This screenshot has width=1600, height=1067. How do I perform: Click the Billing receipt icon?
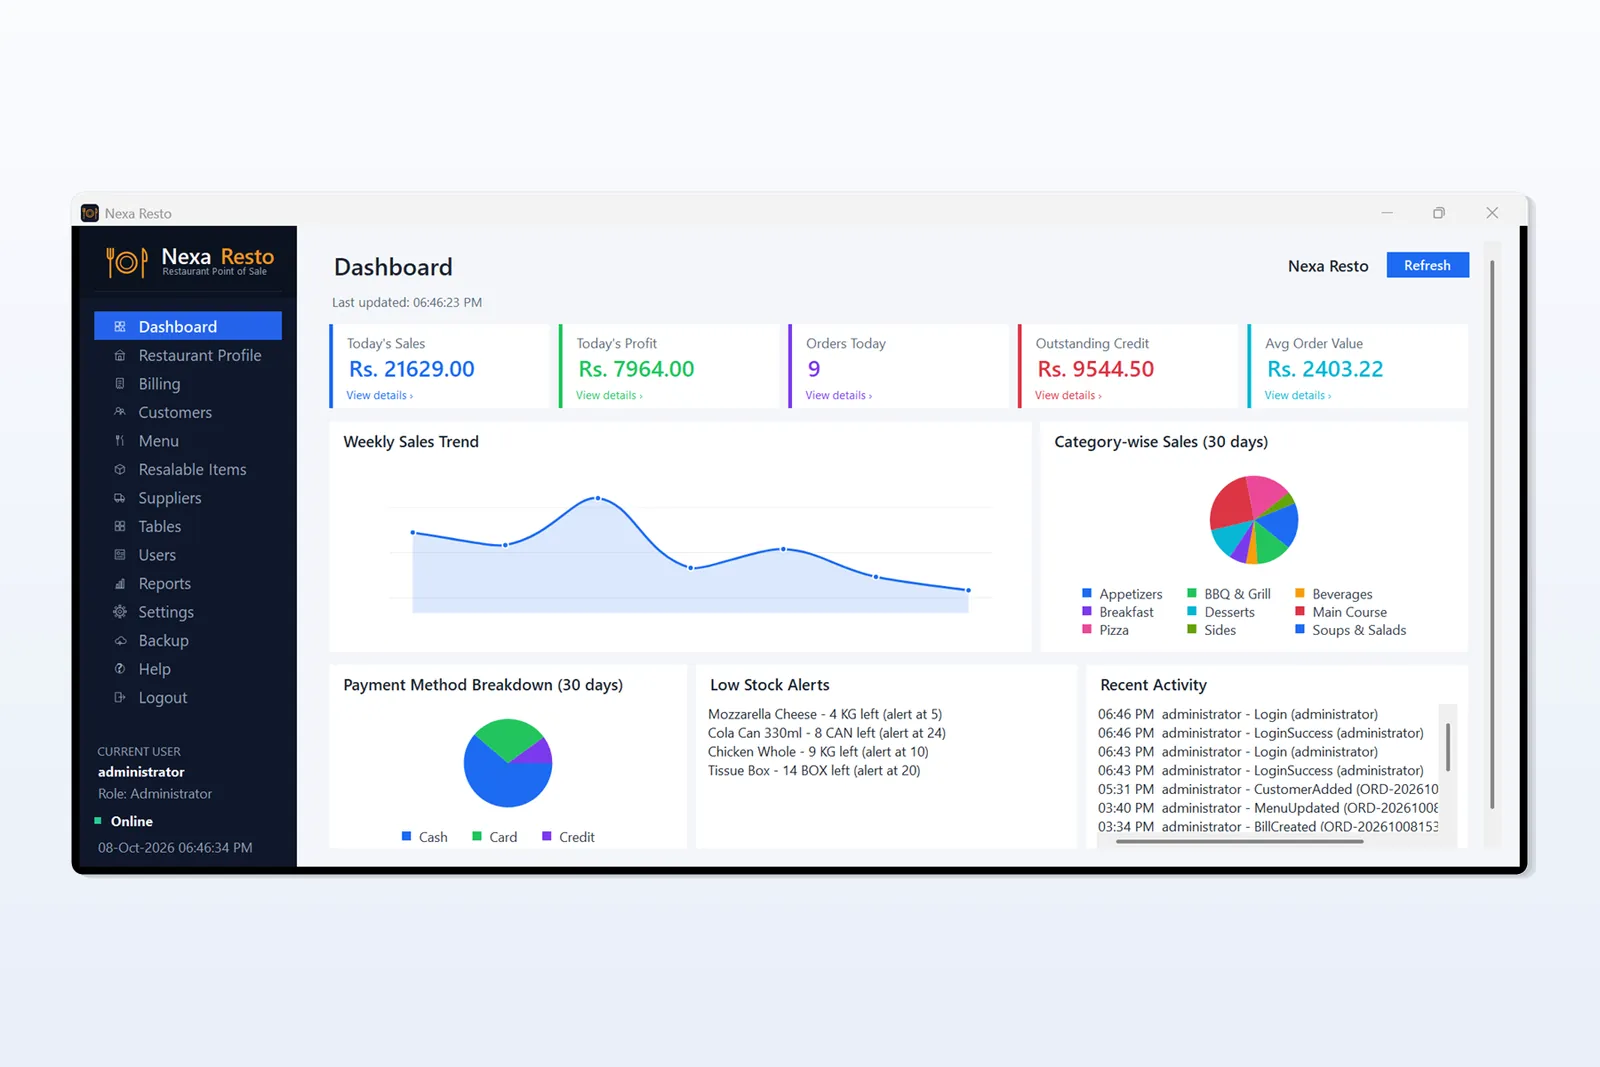pyautogui.click(x=120, y=384)
